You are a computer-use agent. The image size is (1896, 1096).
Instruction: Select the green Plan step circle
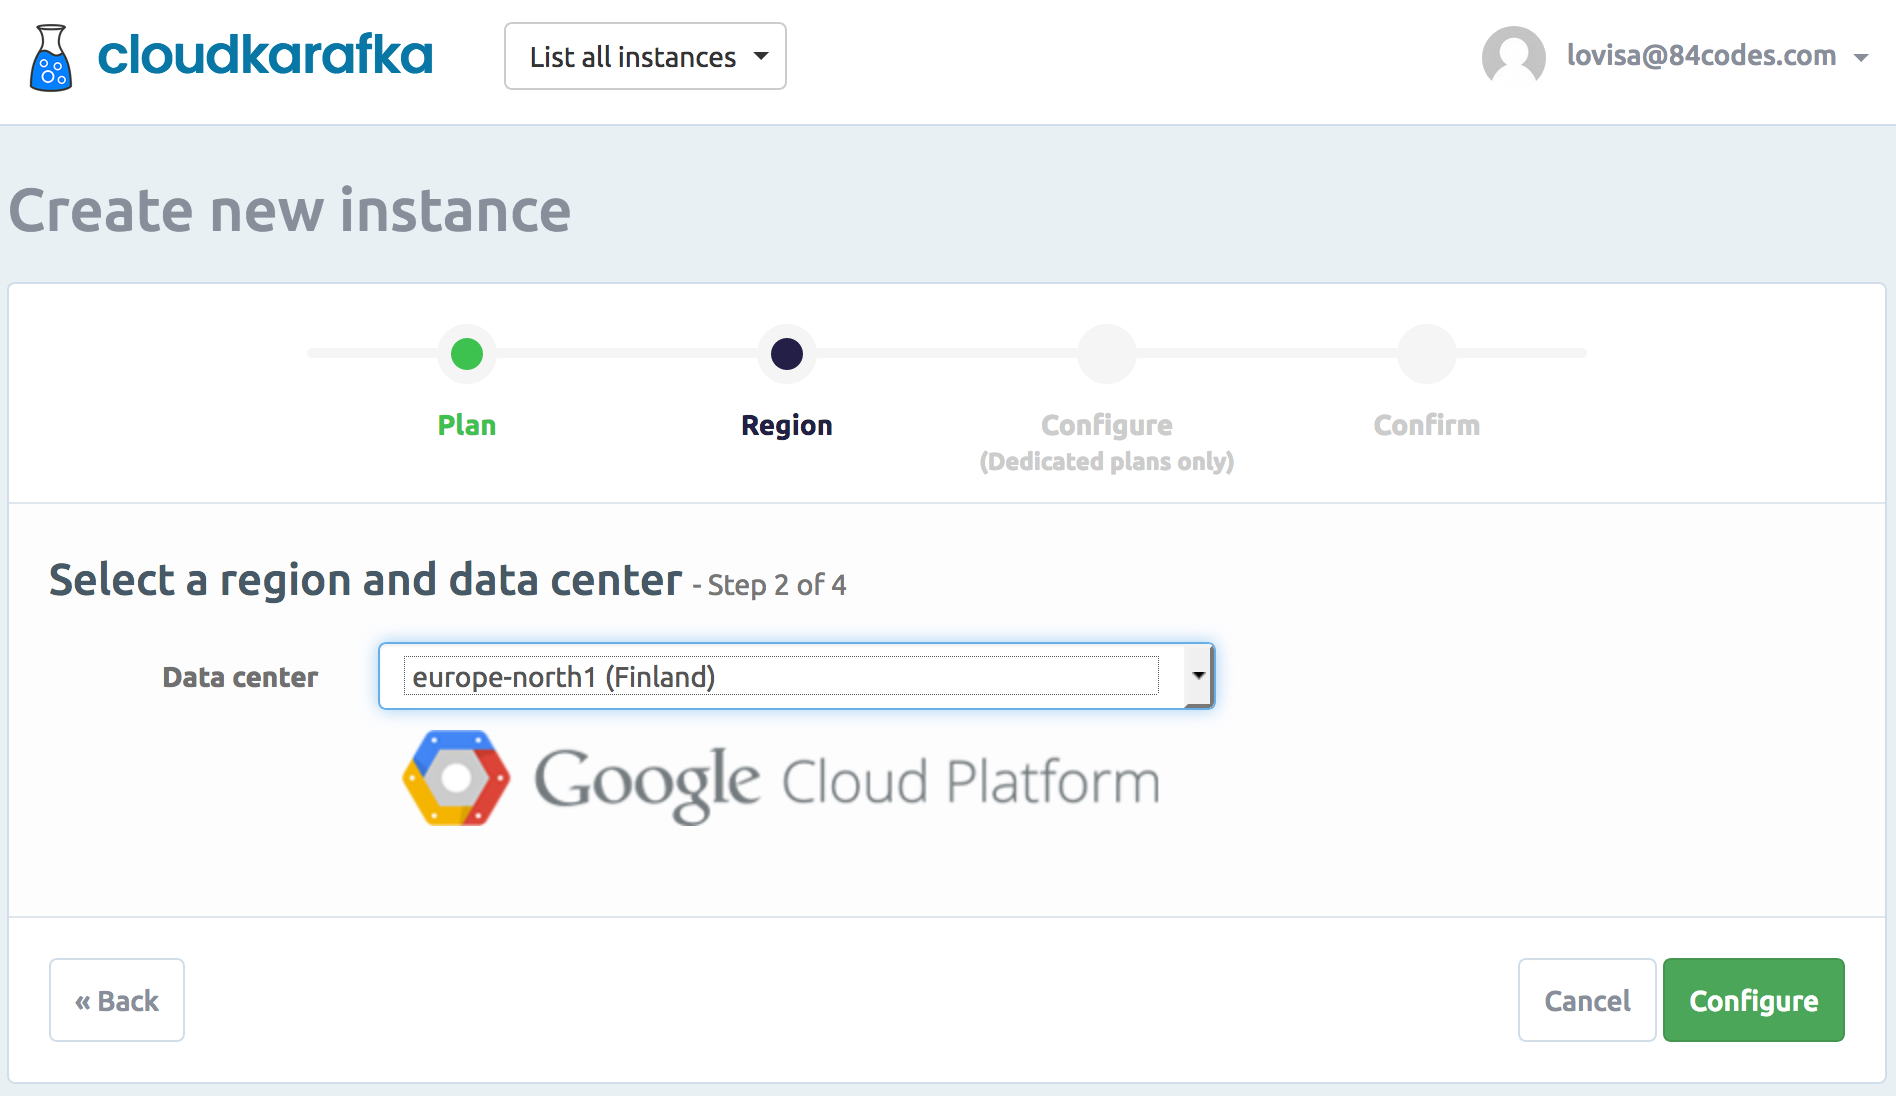click(x=467, y=354)
